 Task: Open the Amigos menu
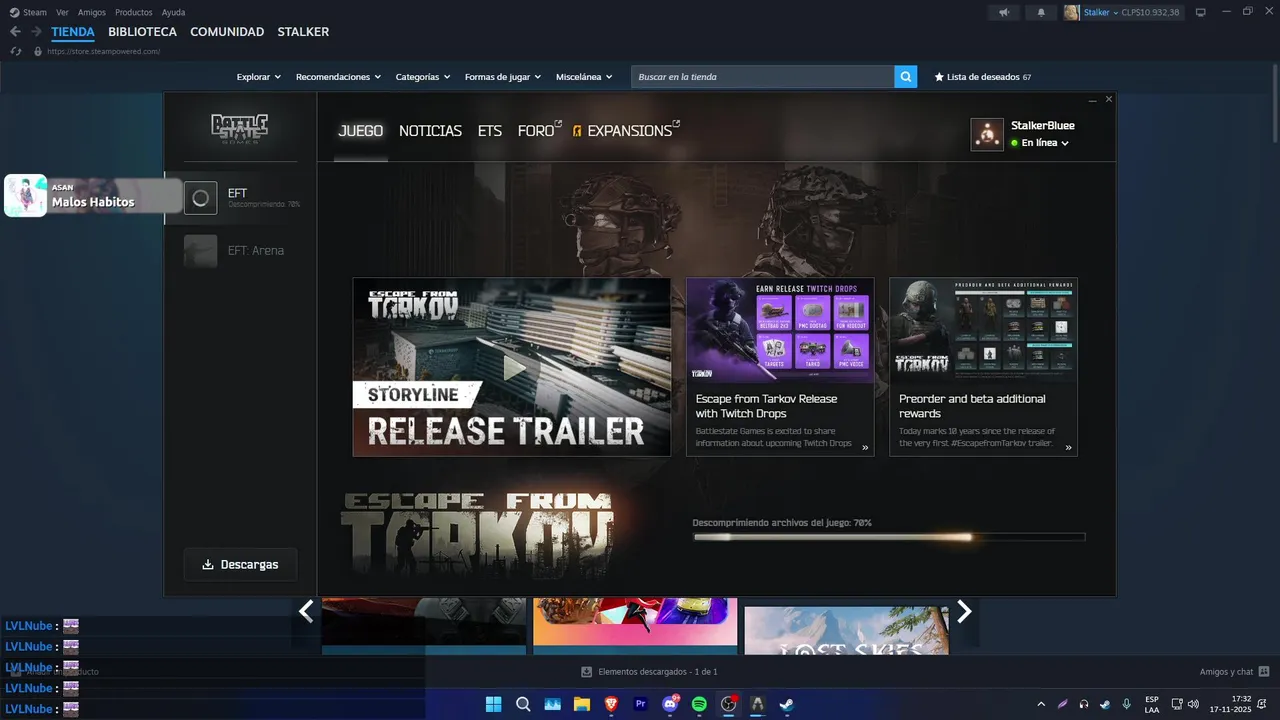(x=92, y=12)
